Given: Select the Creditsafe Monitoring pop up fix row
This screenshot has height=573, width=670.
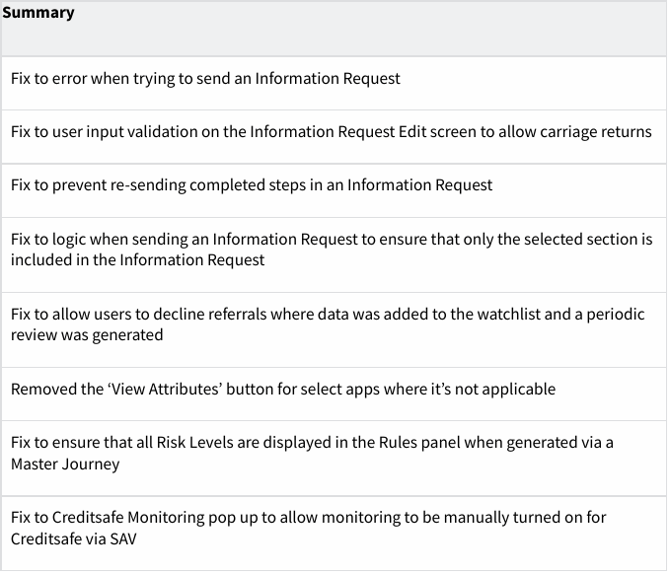Looking at the screenshot, I should (308, 528).
